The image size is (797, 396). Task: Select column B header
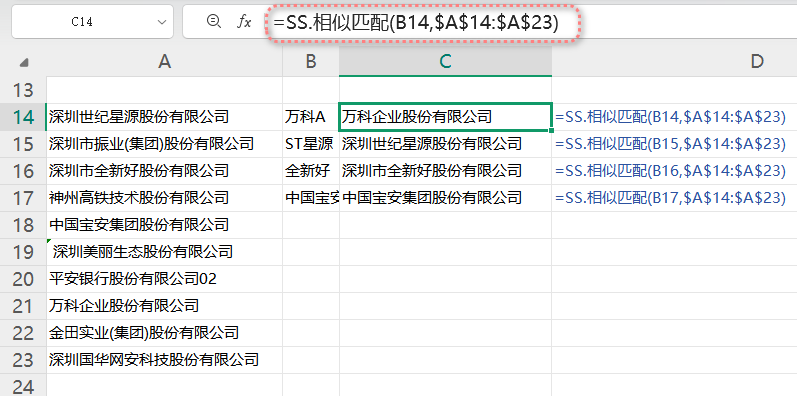pyautogui.click(x=311, y=62)
